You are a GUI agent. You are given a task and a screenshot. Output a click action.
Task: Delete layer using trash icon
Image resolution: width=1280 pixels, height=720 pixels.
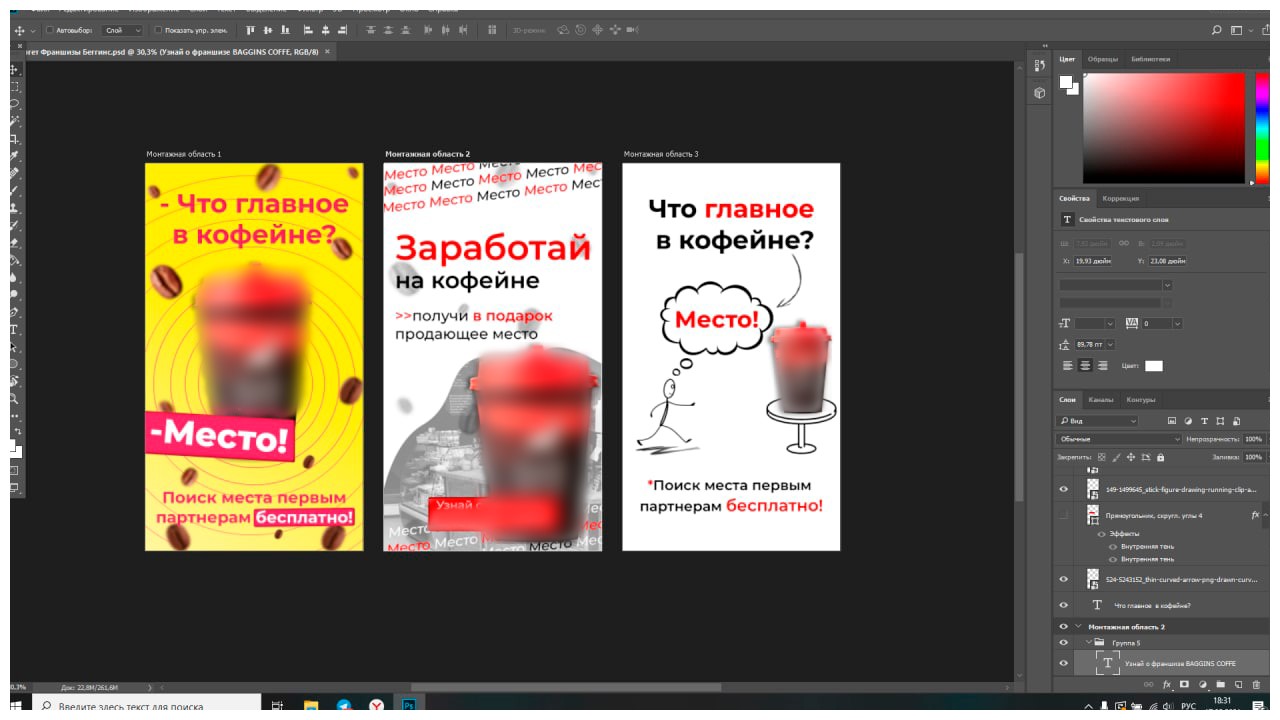pos(1256,685)
